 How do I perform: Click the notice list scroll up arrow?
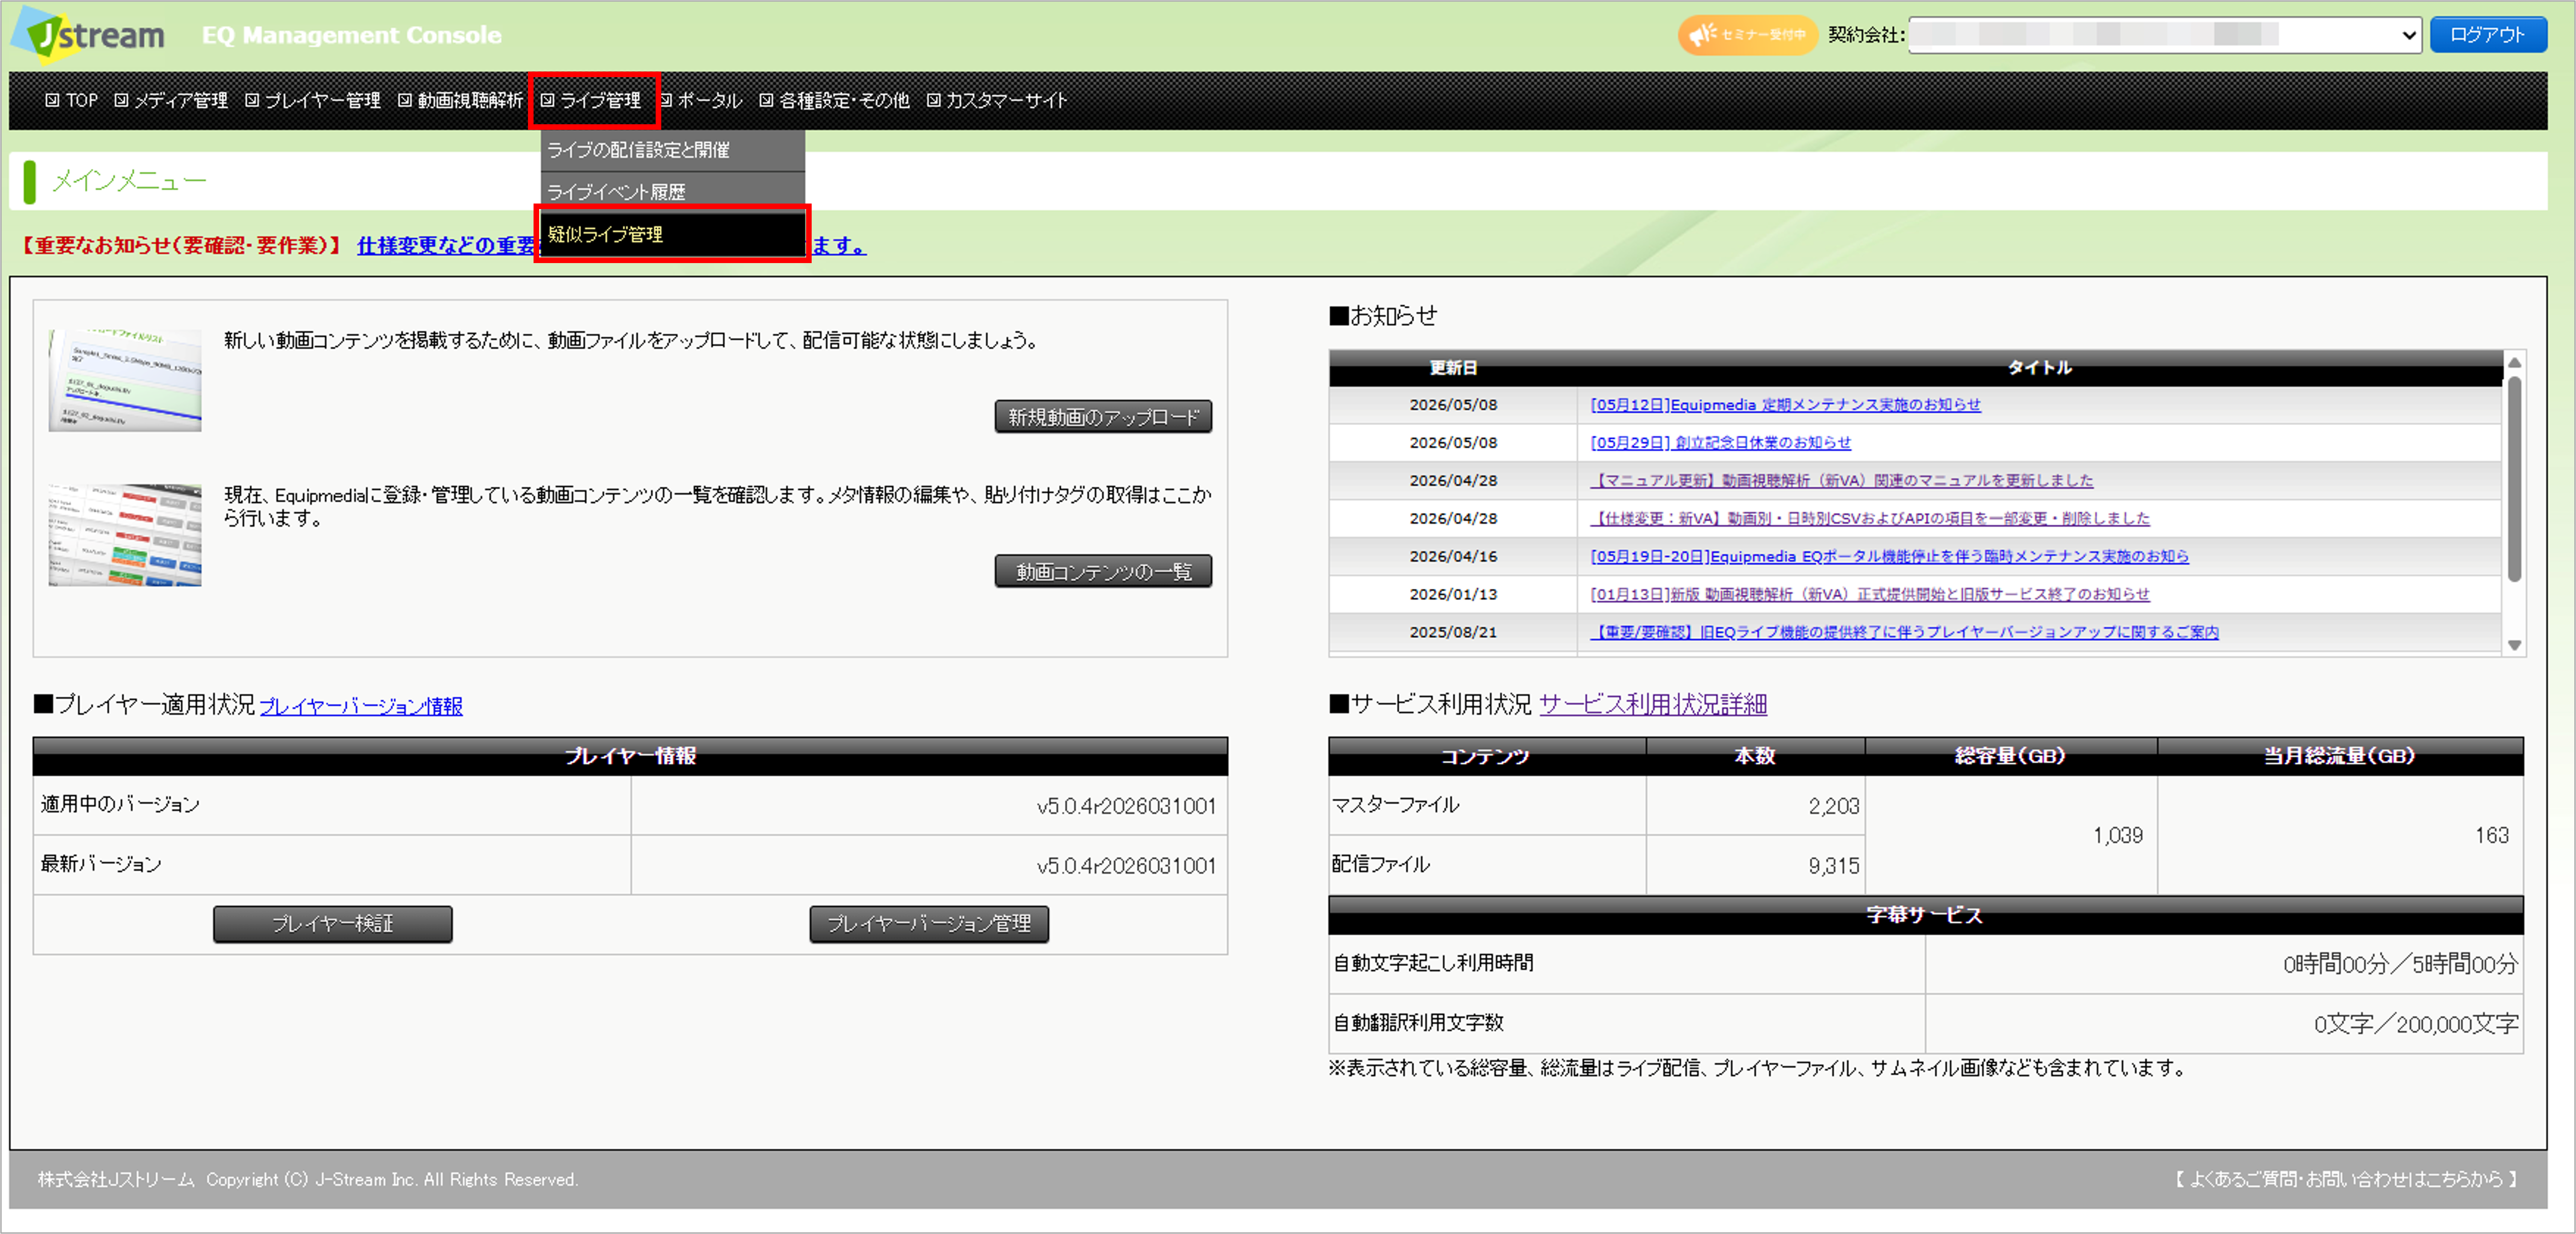(x=2514, y=362)
